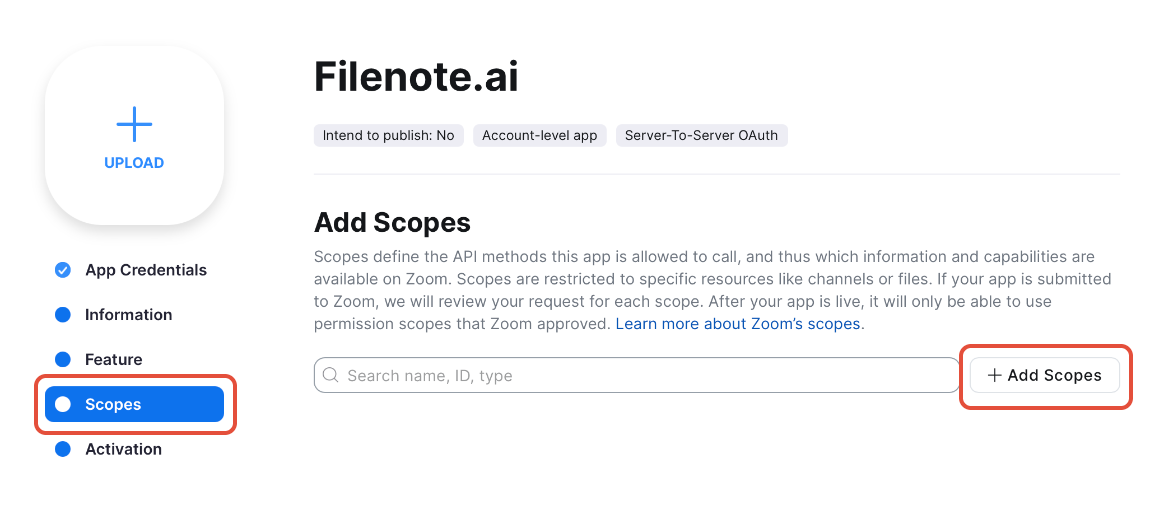Click the magnifier icon in search box
The height and width of the screenshot is (524, 1164).
[330, 375]
